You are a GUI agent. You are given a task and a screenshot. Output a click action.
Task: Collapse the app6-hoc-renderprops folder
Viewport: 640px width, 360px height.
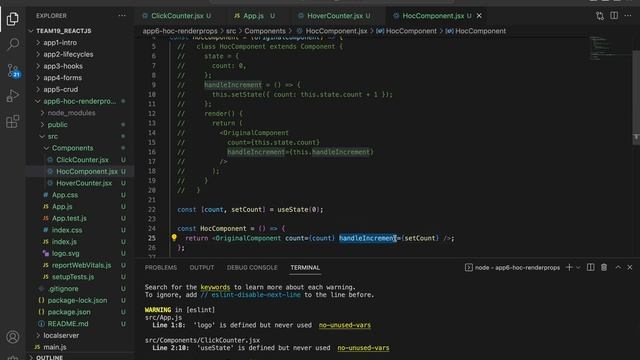pos(80,101)
